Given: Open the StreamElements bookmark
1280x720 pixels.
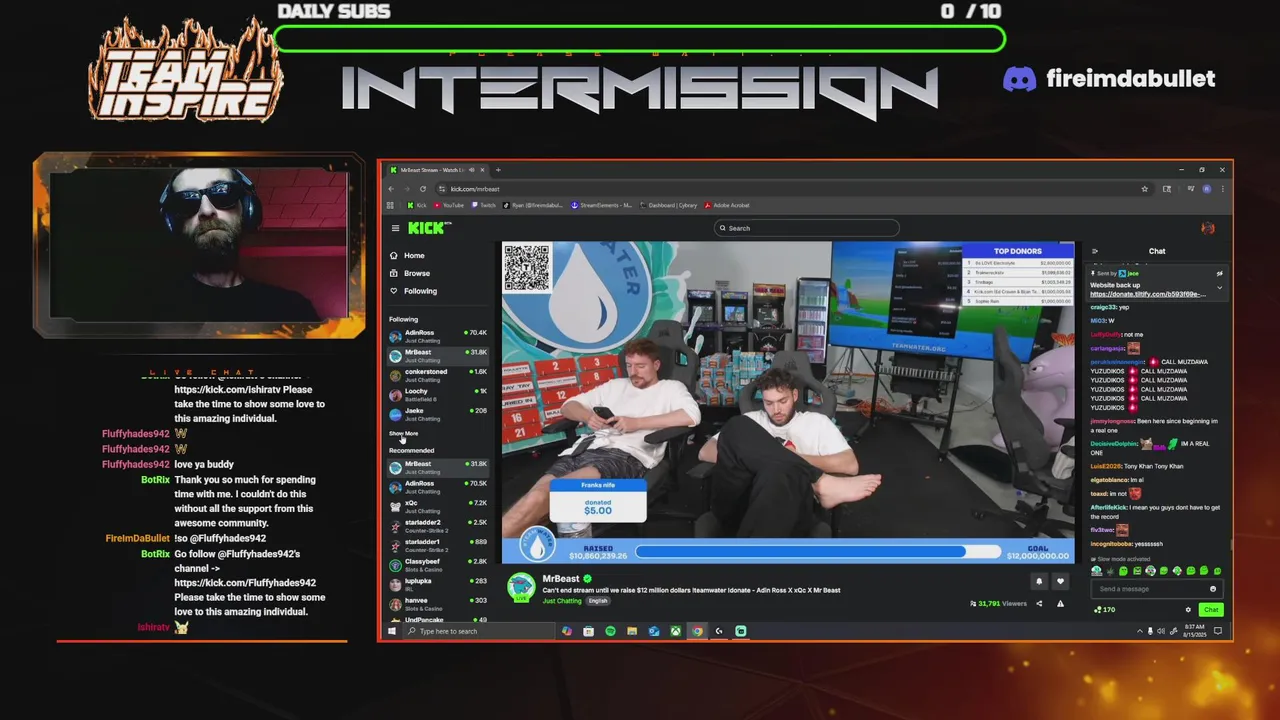Looking at the screenshot, I should 602,205.
